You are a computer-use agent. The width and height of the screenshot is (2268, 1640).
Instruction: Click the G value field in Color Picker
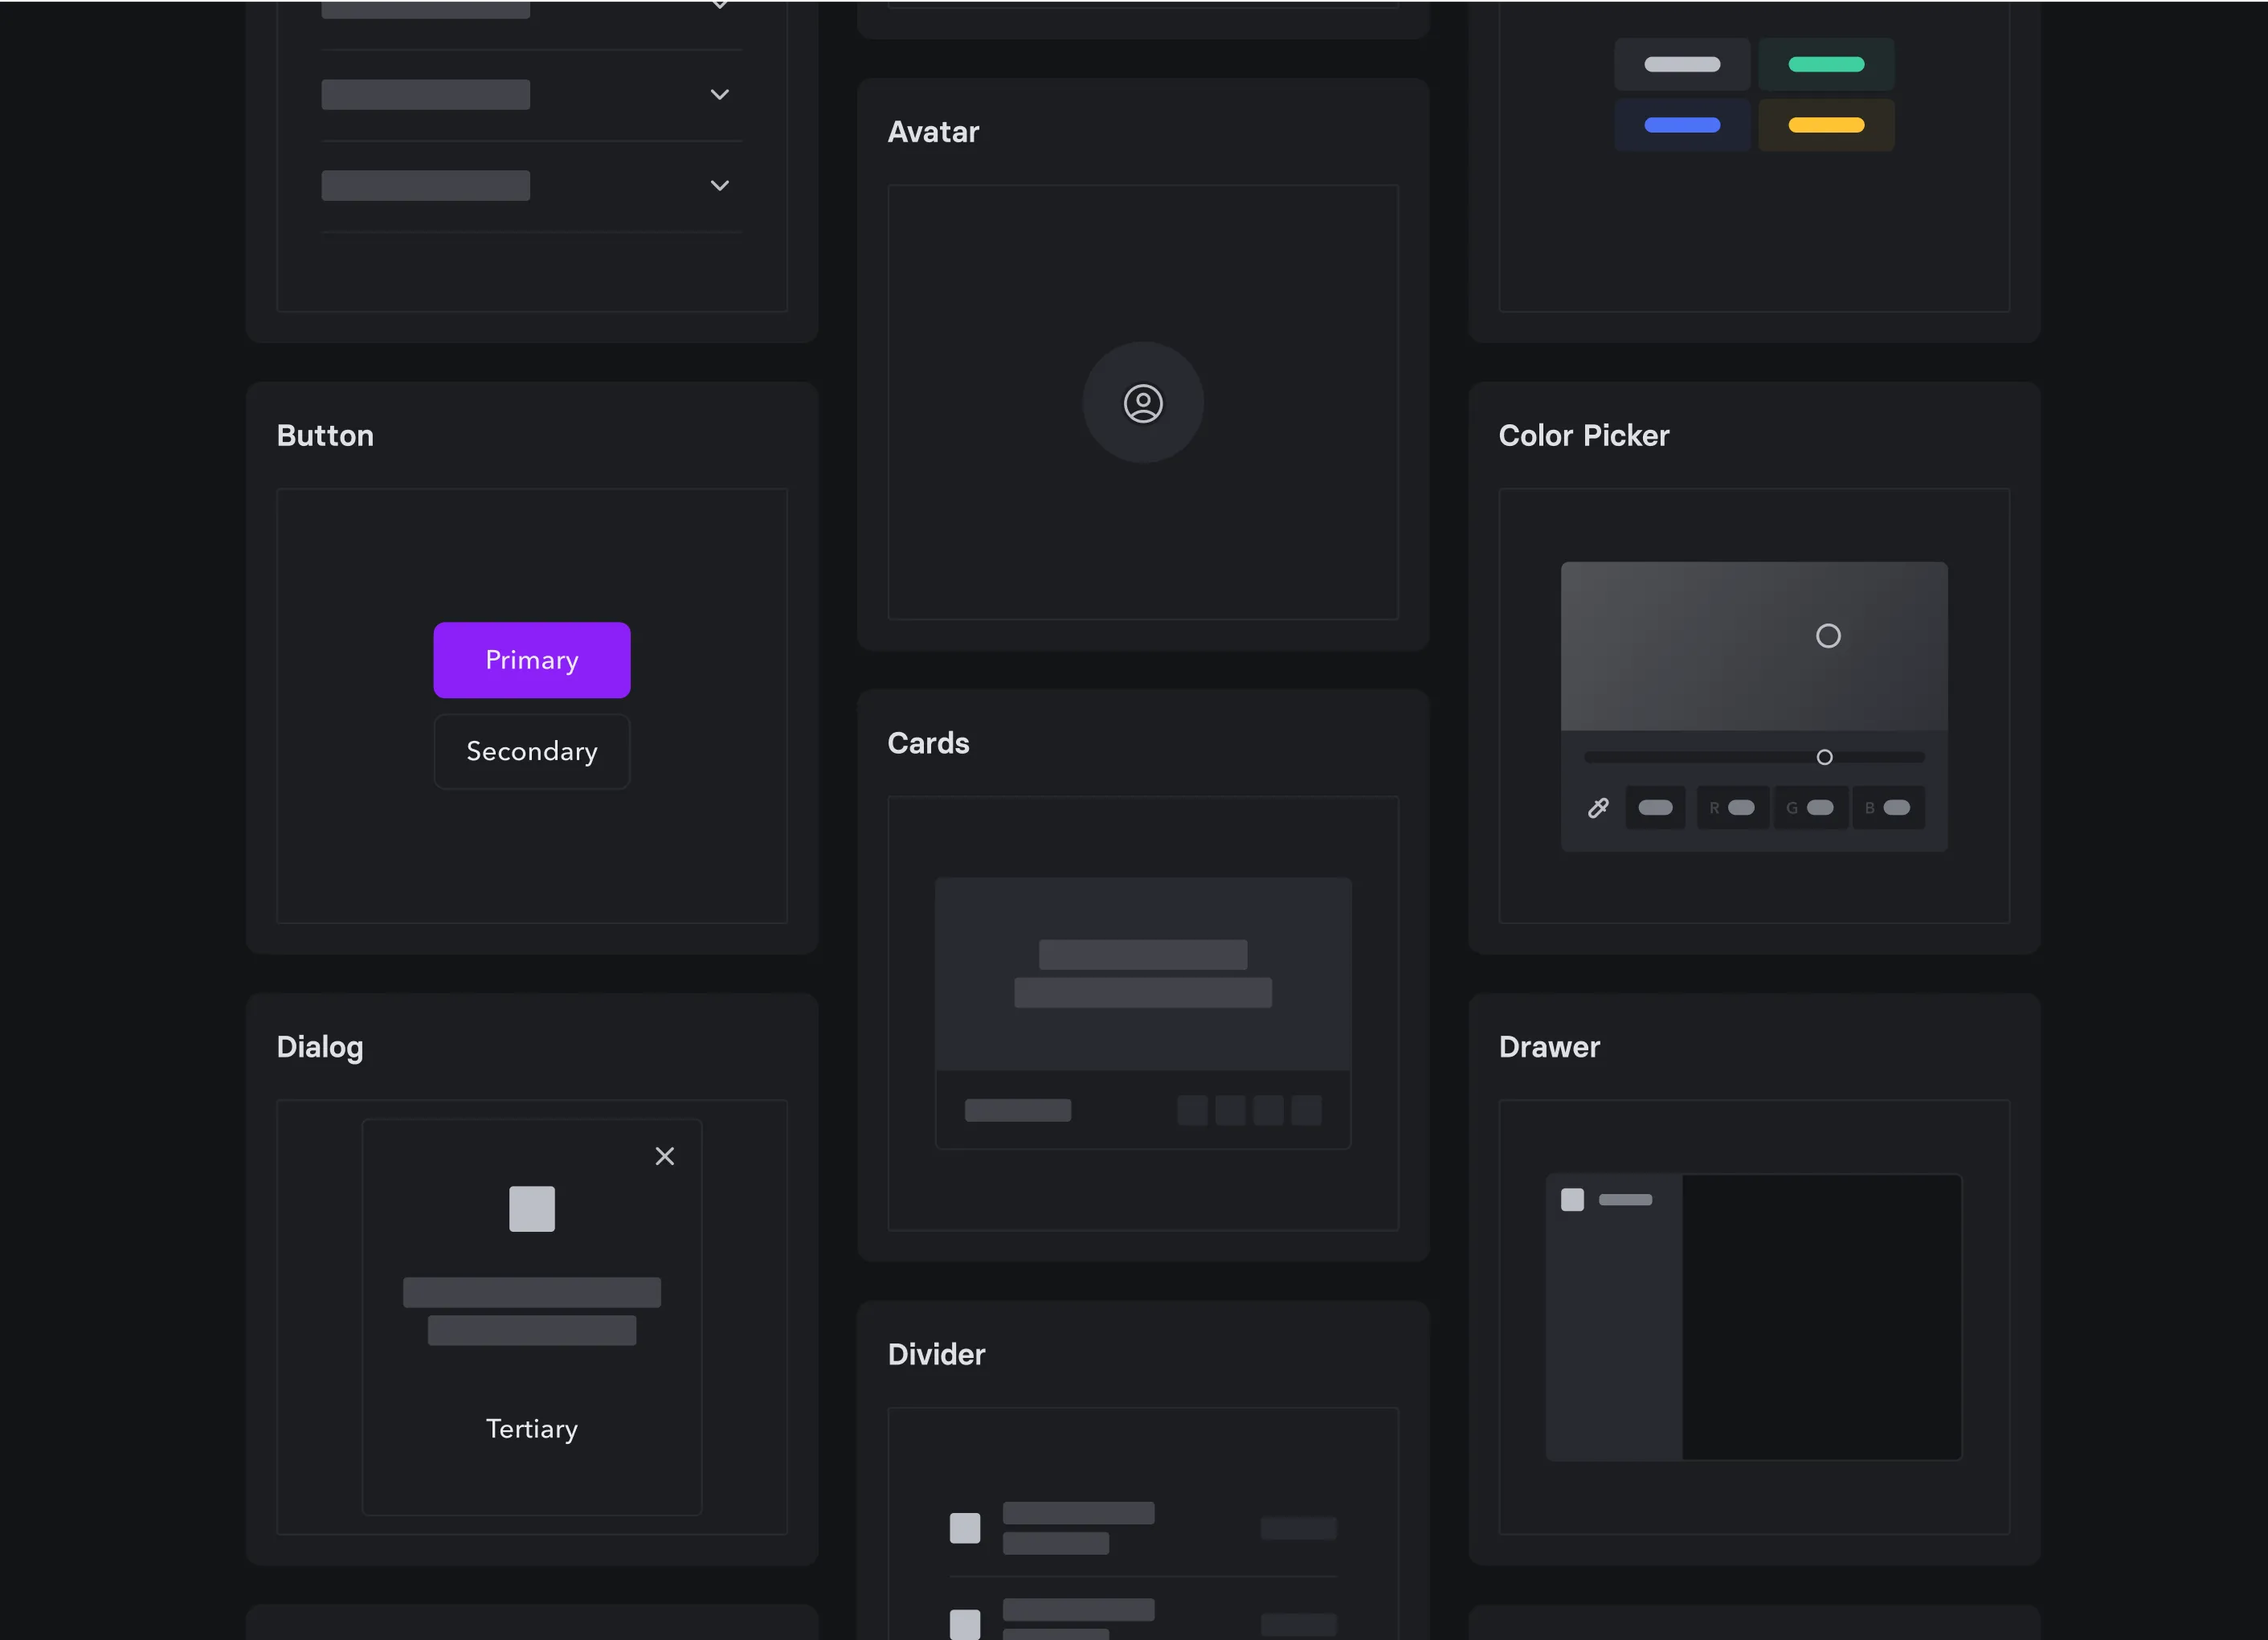(x=1811, y=808)
